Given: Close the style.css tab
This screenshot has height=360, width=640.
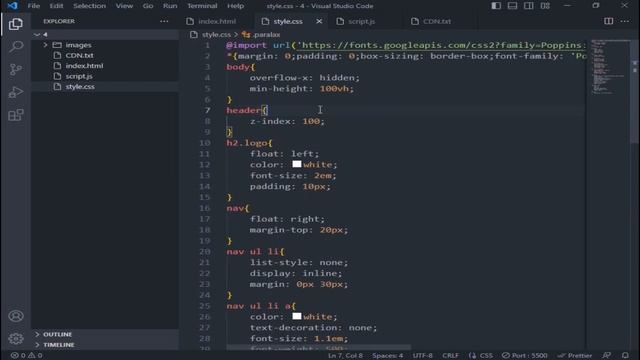Looking at the screenshot, I should click(x=319, y=21).
